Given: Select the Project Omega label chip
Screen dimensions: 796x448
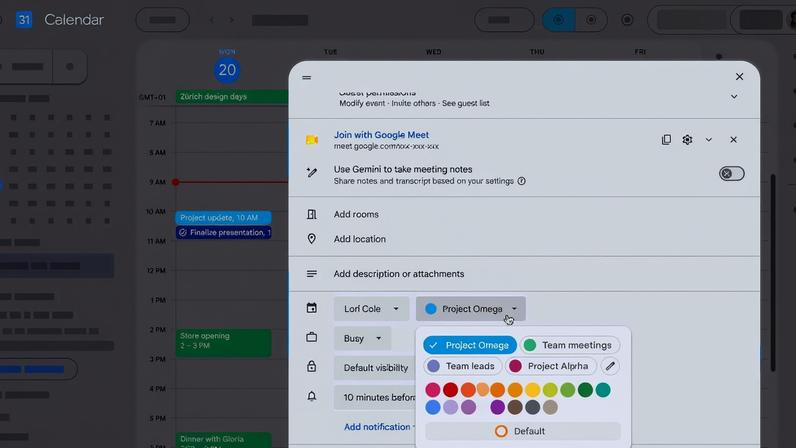Looking at the screenshot, I should click(x=470, y=345).
